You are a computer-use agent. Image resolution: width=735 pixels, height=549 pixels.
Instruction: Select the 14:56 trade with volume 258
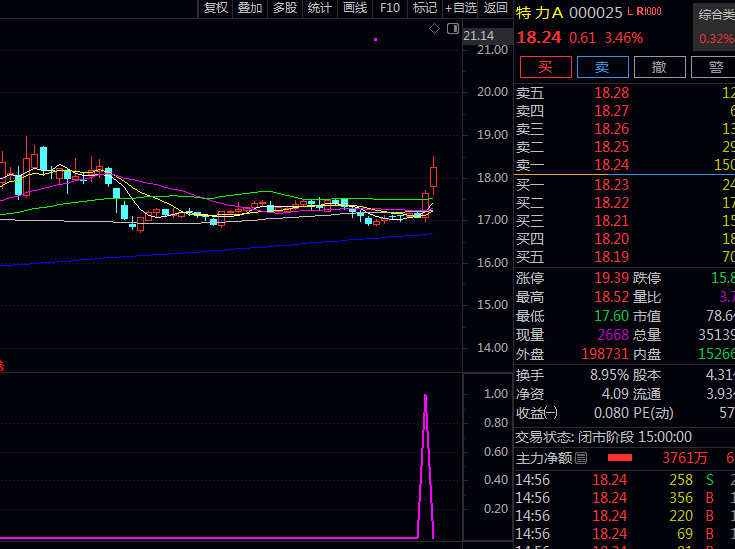point(624,480)
